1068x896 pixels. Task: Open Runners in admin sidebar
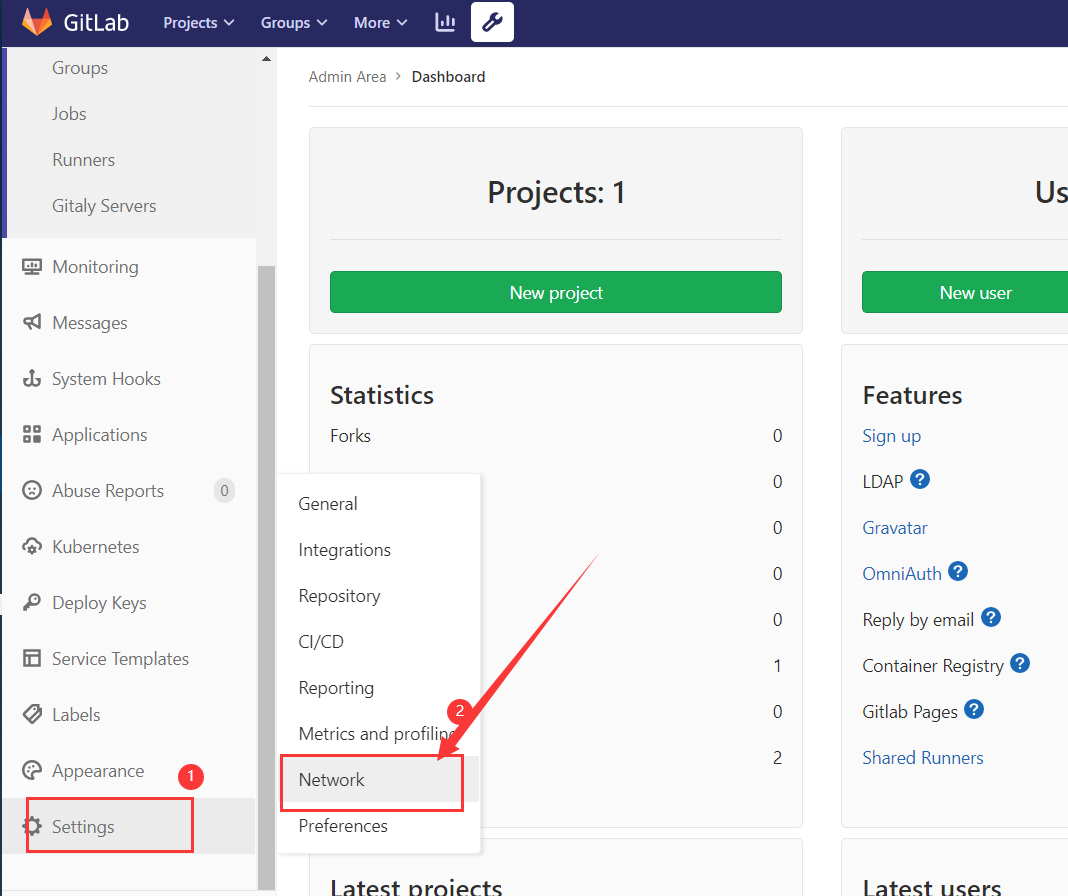[x=83, y=160]
